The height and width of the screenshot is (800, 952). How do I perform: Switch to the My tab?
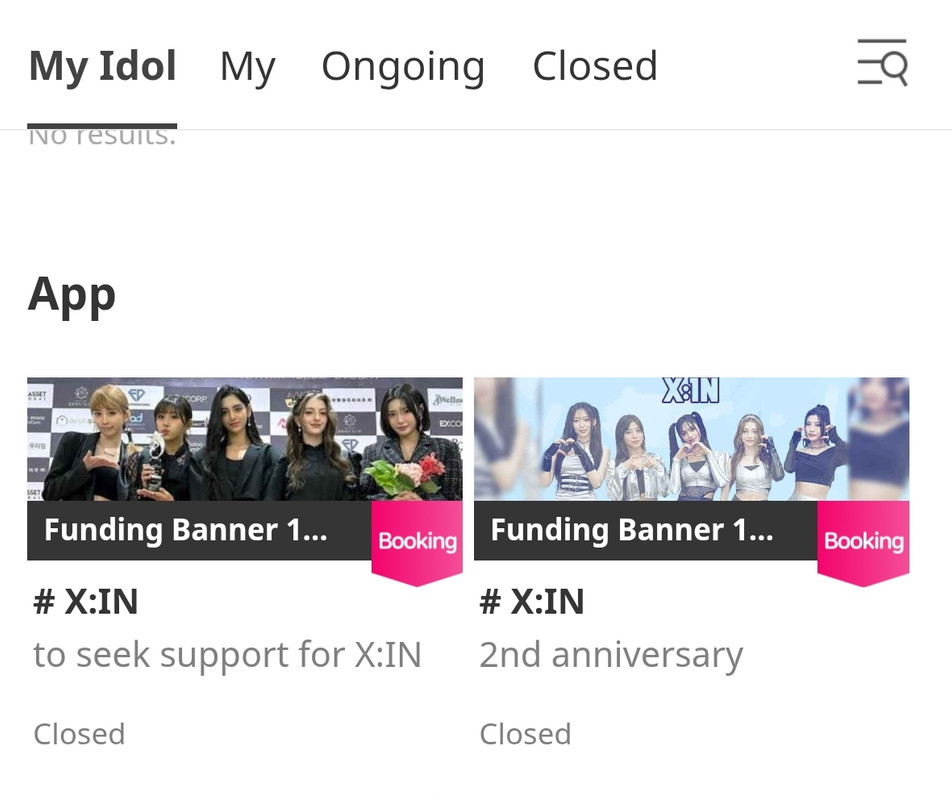click(x=248, y=67)
